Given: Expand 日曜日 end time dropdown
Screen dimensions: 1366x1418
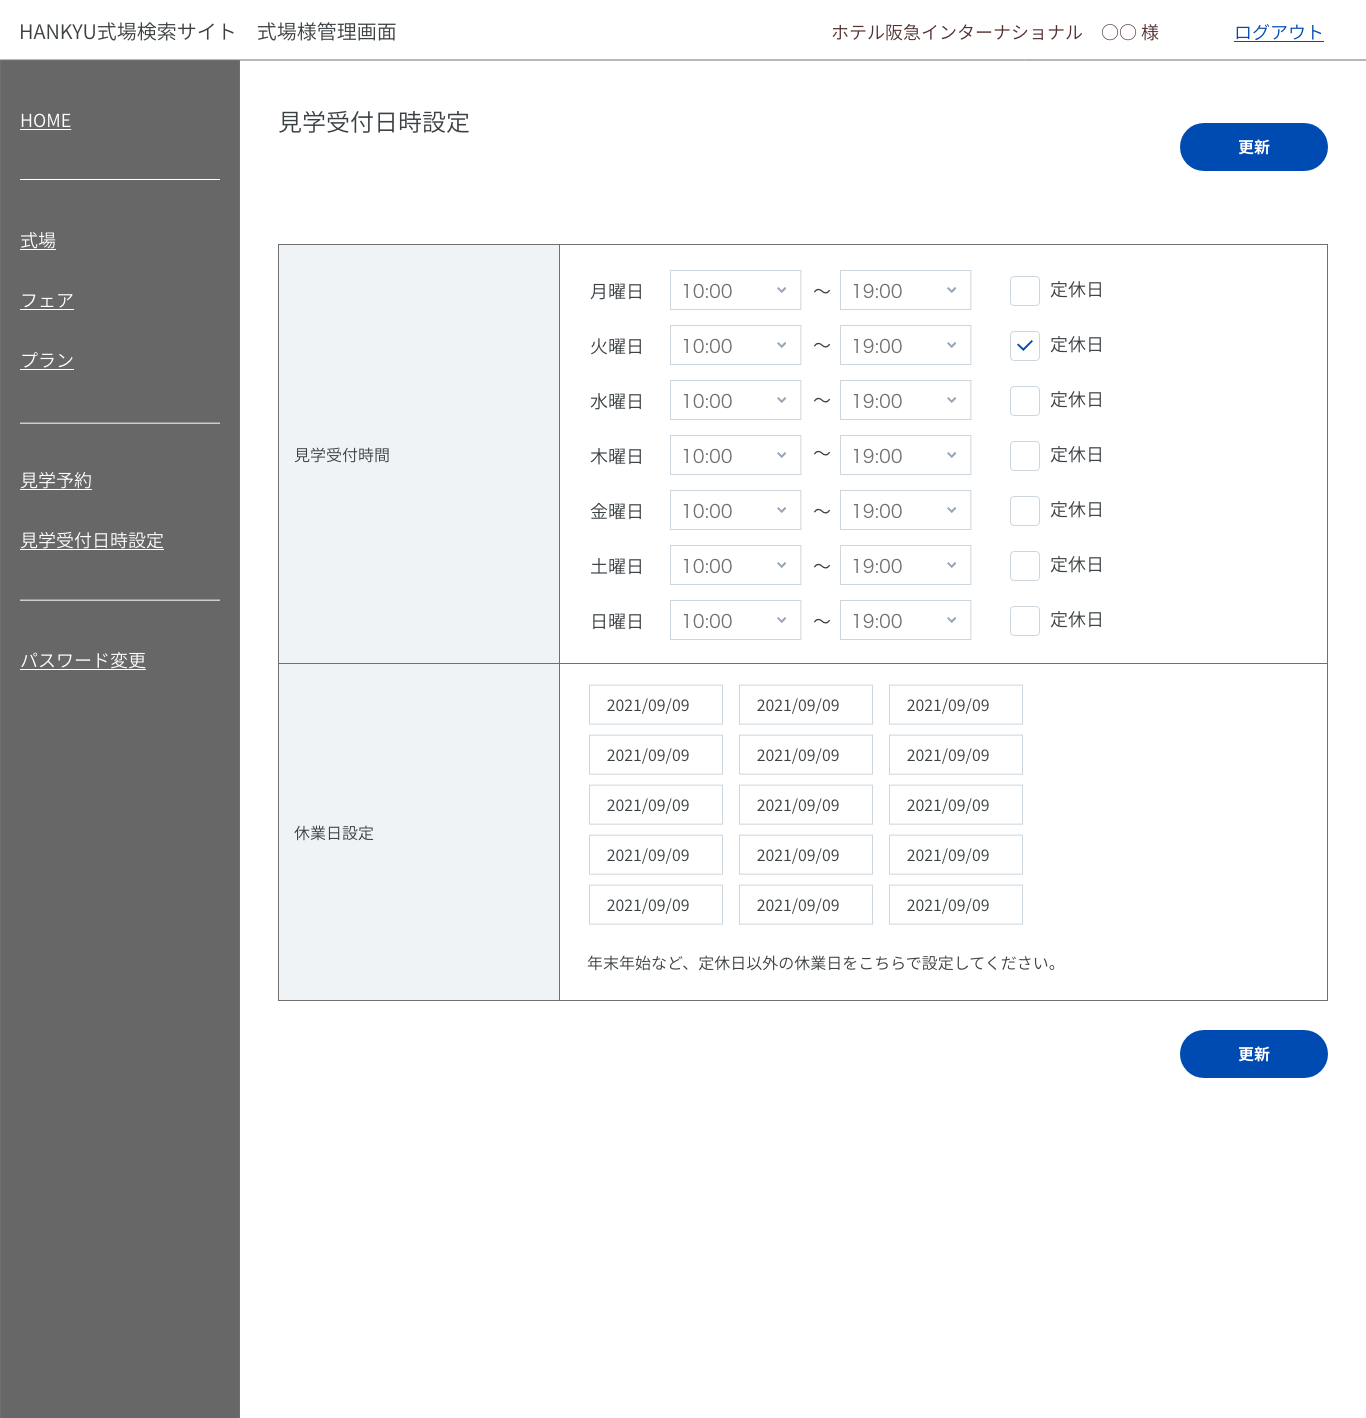Looking at the screenshot, I should [905, 621].
